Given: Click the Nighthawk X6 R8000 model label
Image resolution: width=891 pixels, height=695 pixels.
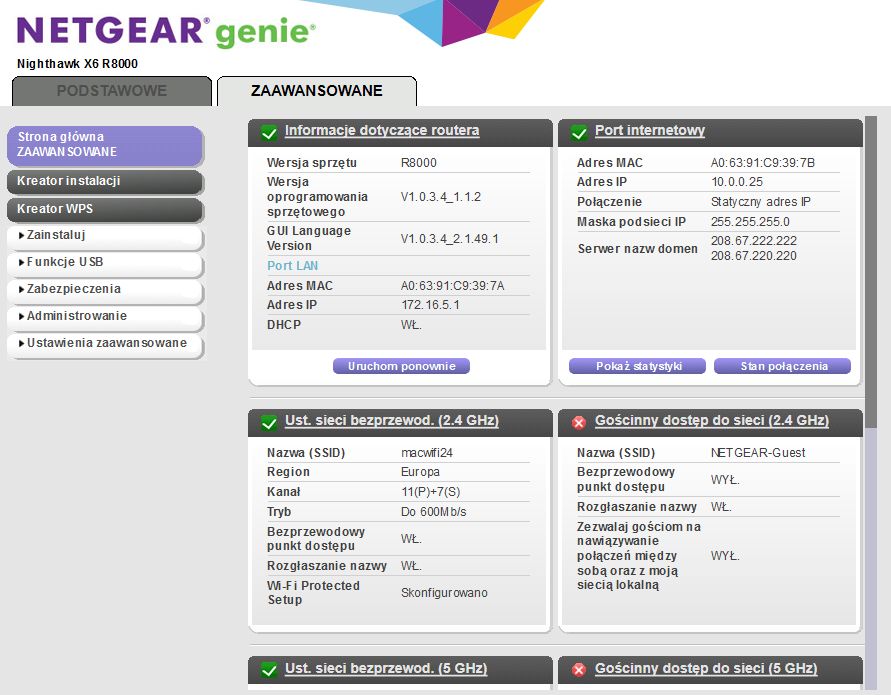Looking at the screenshot, I should [x=77, y=64].
